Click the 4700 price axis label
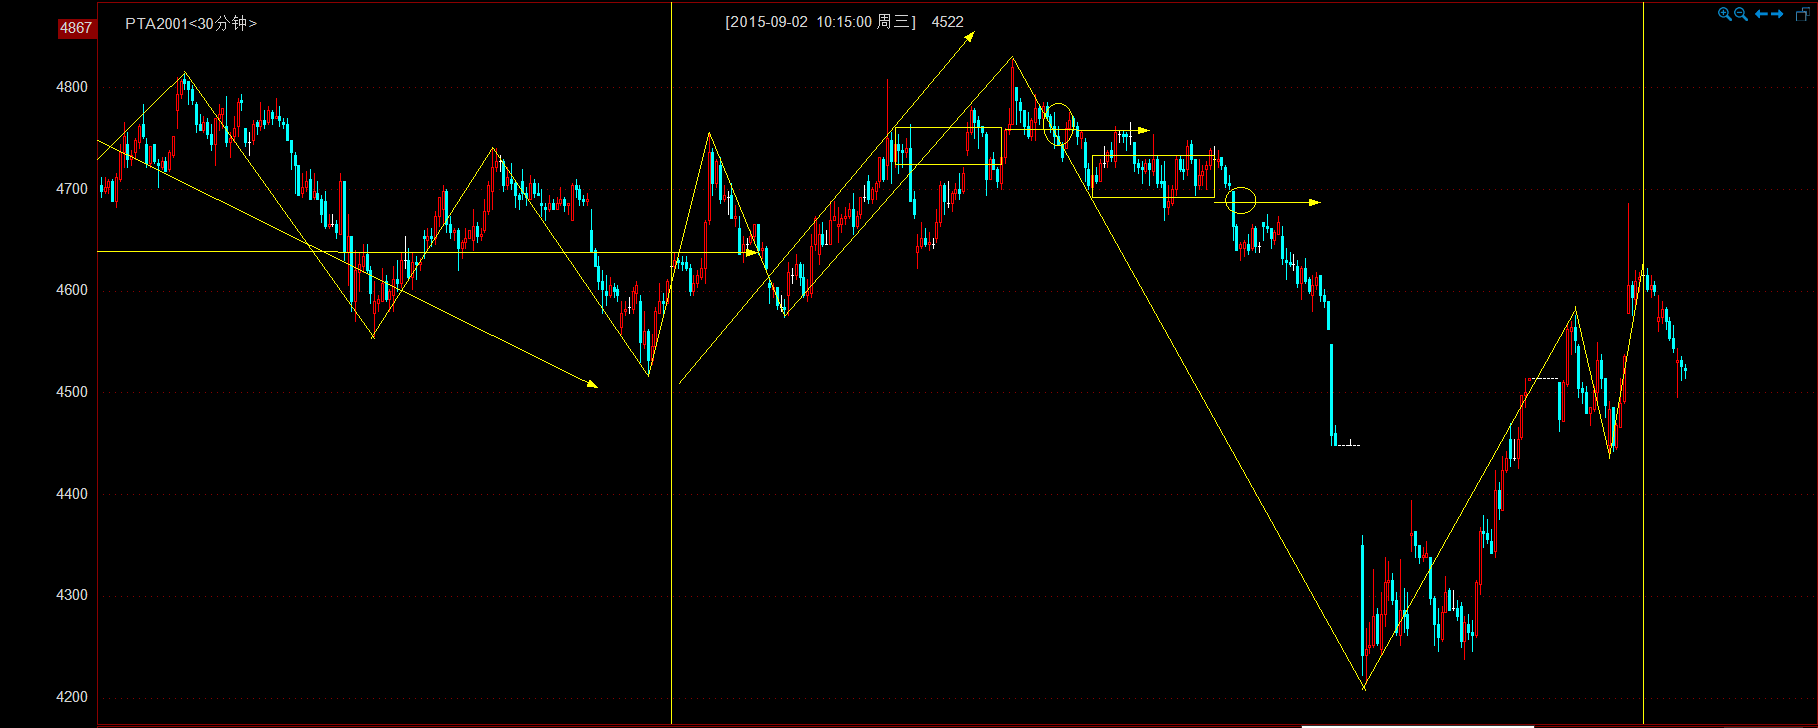The height and width of the screenshot is (728, 1818). [72, 189]
